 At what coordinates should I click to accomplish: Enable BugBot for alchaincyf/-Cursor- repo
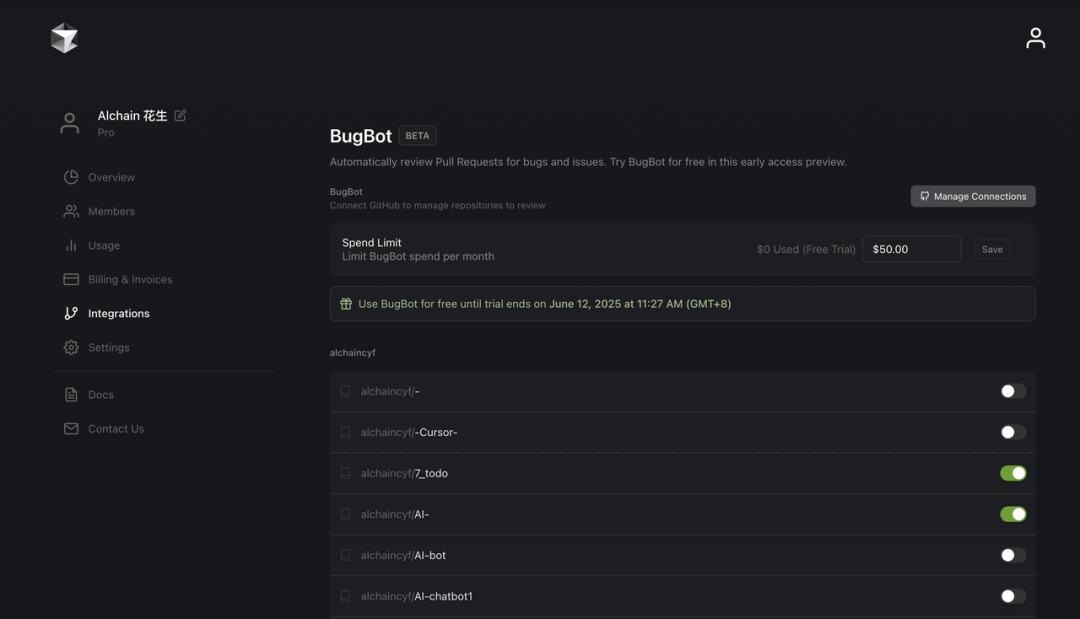(x=1013, y=432)
